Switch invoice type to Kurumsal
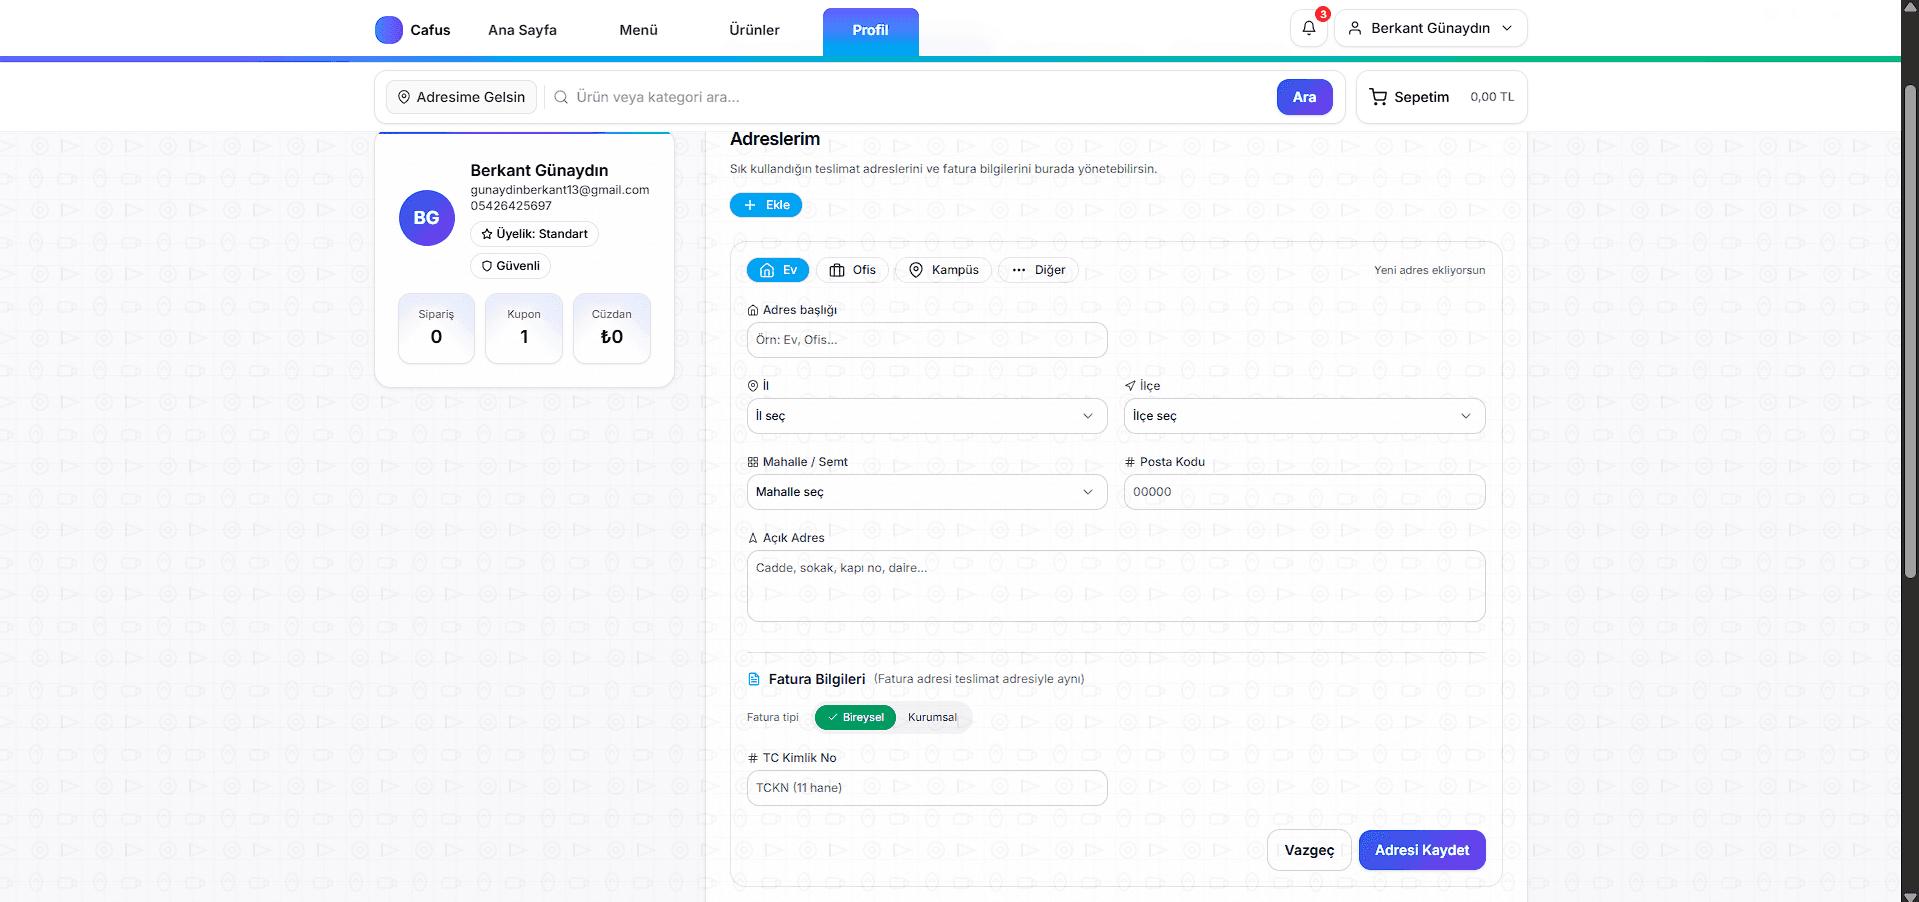Screen dimensions: 1919x902 point(932,717)
